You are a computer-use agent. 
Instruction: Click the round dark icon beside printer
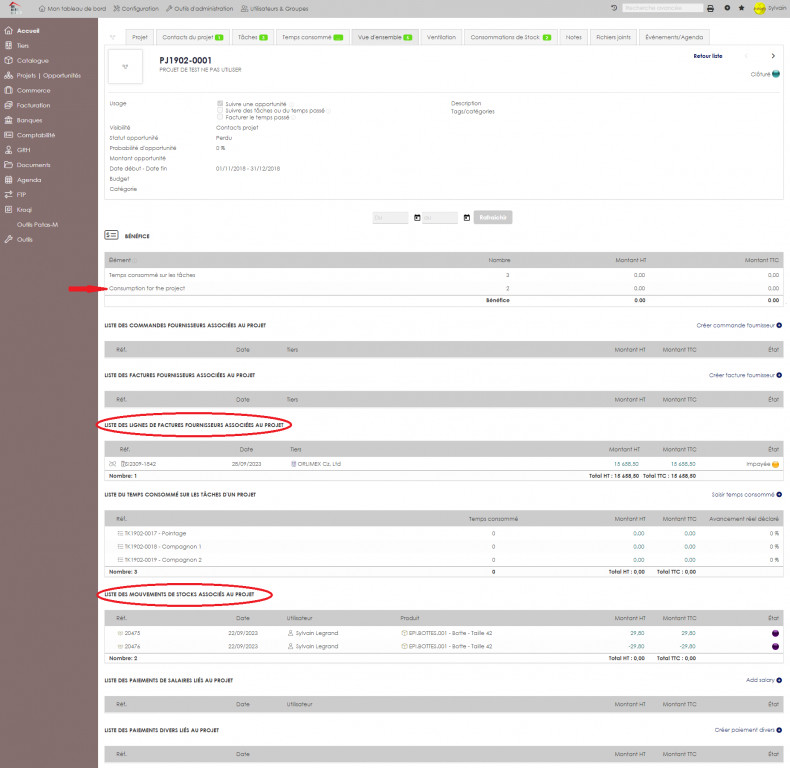tap(727, 8)
